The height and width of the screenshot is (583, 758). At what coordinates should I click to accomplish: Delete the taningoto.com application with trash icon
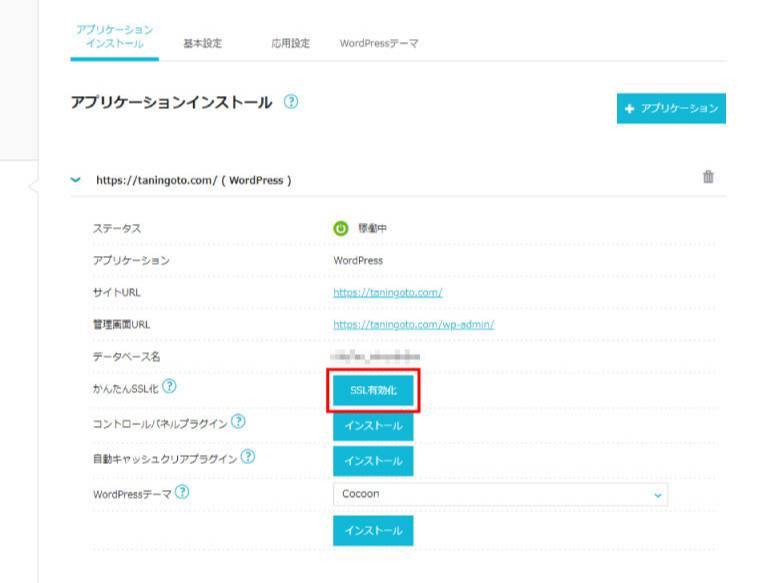coord(708,177)
